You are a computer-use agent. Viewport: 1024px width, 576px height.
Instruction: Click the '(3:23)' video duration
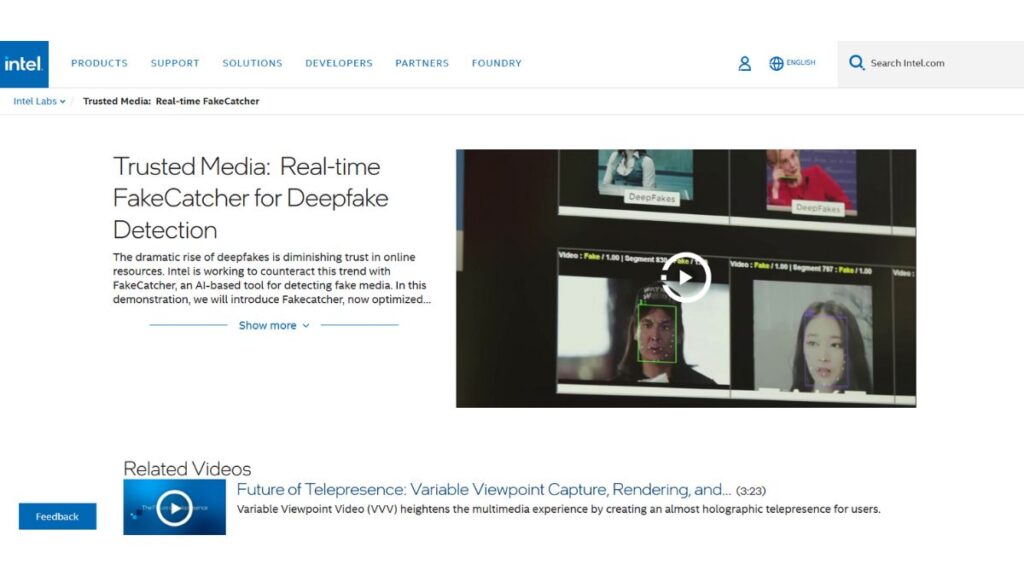tap(751, 490)
